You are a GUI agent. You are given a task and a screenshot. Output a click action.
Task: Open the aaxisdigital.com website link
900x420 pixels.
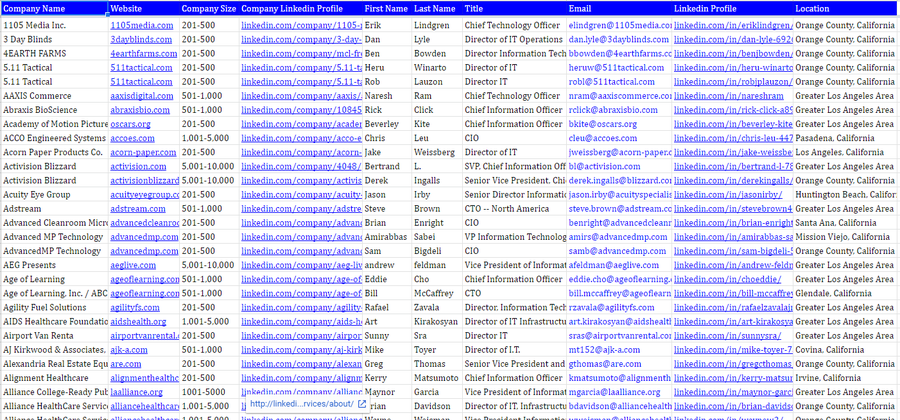[142, 96]
